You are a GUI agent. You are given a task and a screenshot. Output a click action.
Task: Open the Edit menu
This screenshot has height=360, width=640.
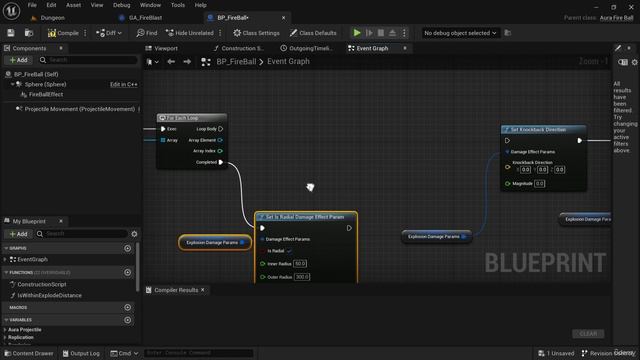(x=51, y=5)
